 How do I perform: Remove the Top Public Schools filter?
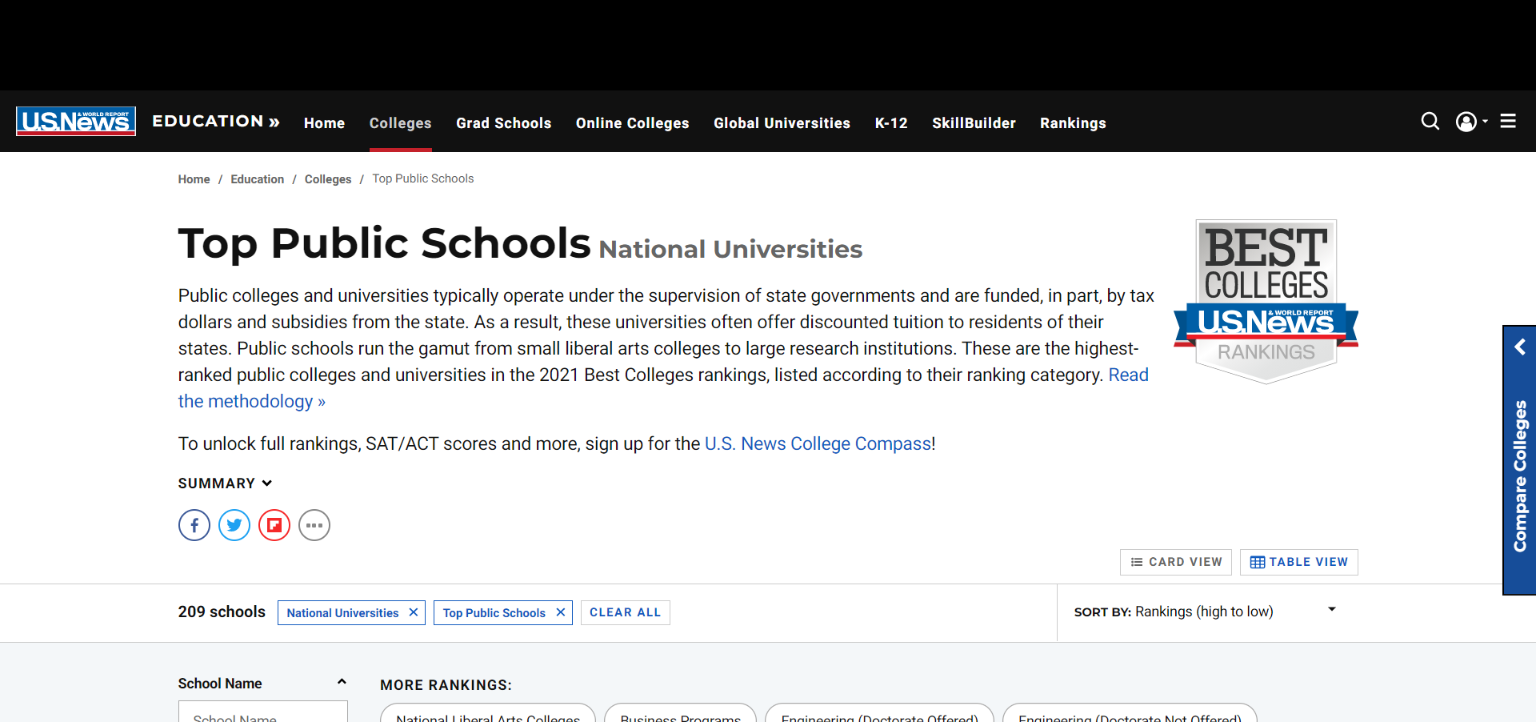click(560, 612)
